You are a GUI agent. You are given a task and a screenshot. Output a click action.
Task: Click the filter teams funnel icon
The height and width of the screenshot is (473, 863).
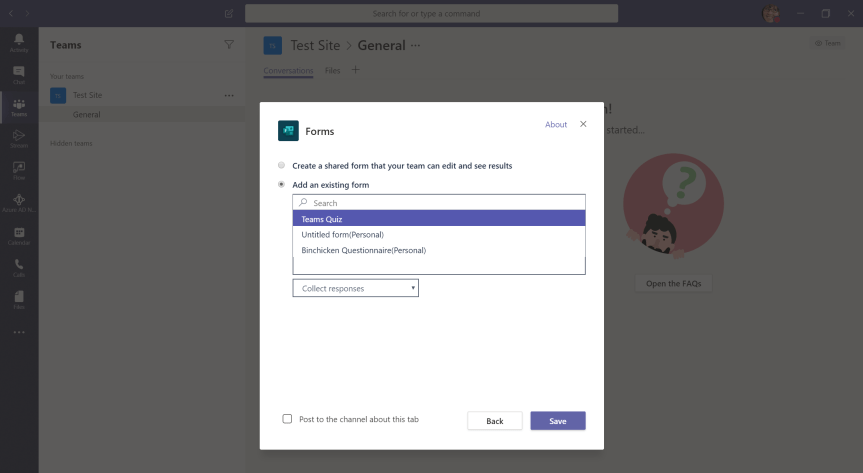[229, 45]
